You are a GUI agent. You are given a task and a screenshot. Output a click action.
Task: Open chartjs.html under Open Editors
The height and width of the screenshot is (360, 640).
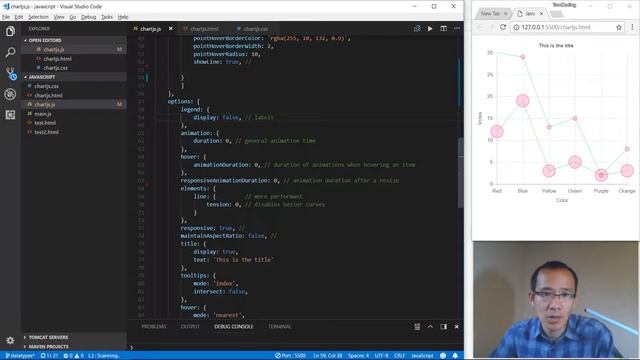pyautogui.click(x=57, y=59)
